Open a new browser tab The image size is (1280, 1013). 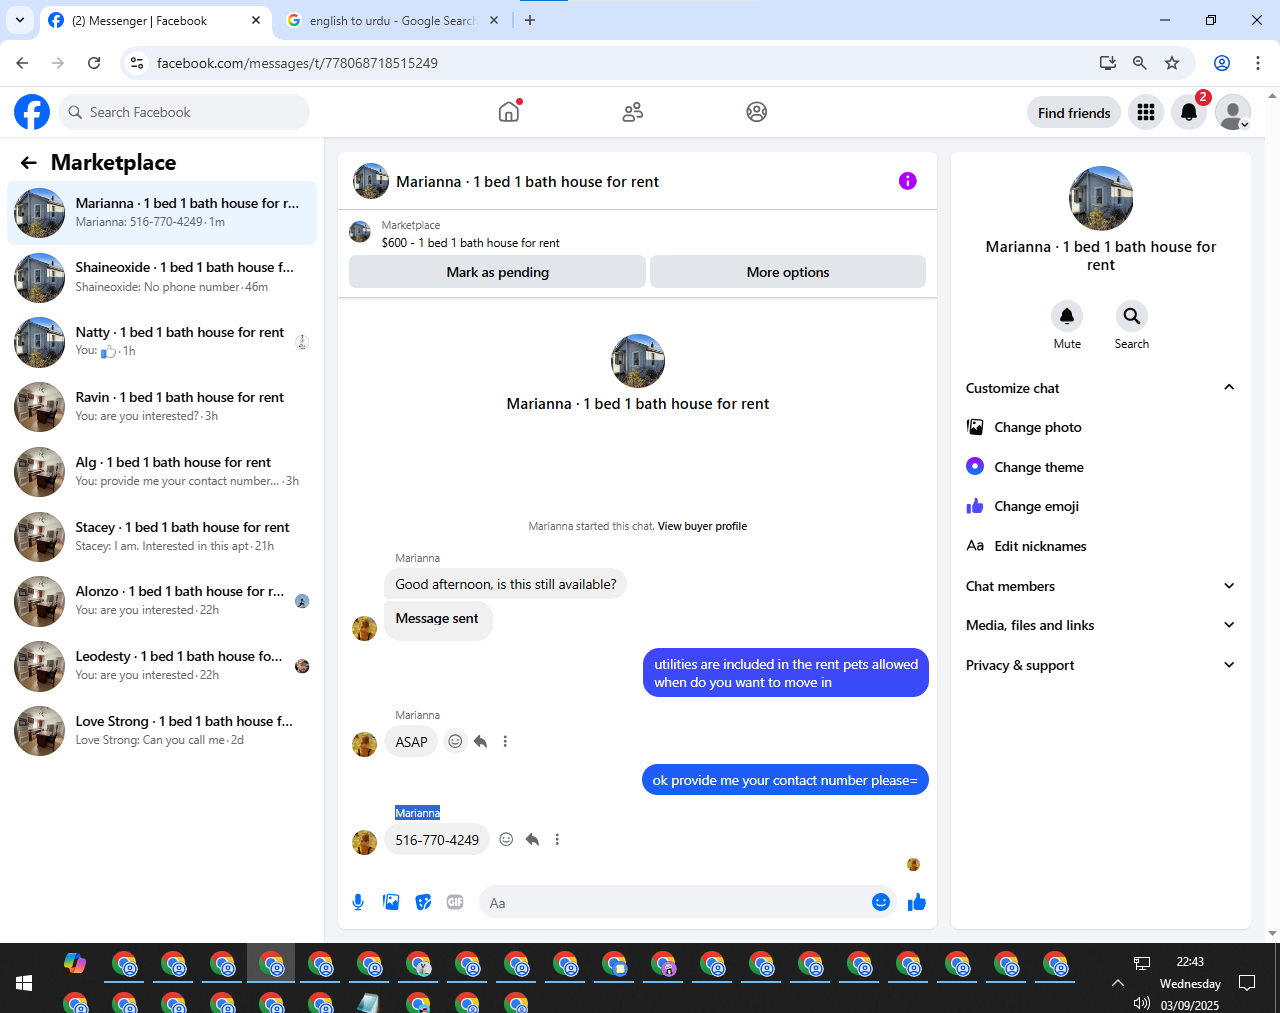[530, 20]
